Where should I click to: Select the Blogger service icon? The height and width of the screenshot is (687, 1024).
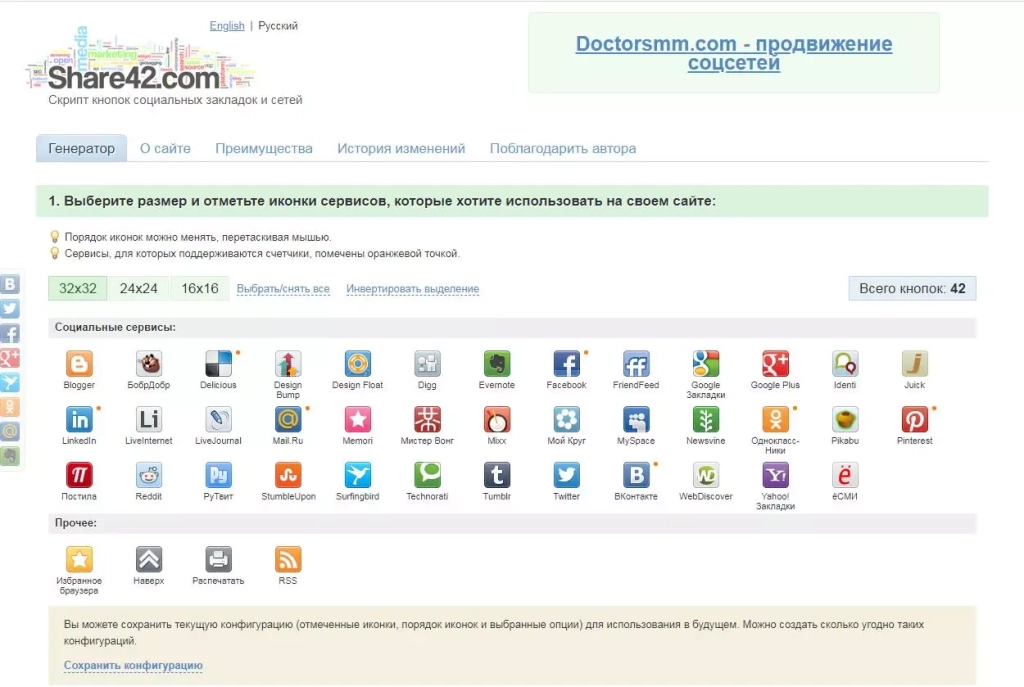click(x=79, y=364)
